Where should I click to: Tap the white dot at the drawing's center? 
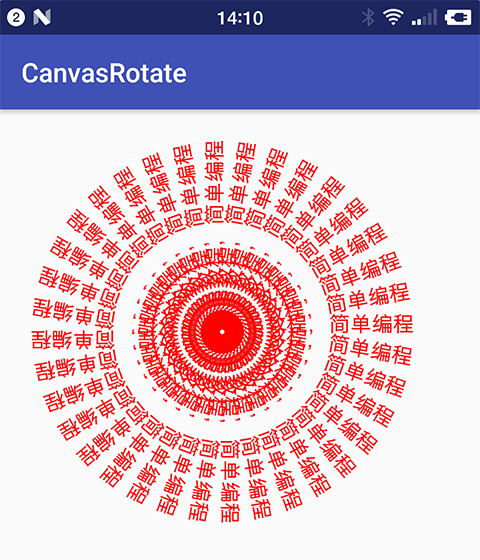tap(222, 332)
